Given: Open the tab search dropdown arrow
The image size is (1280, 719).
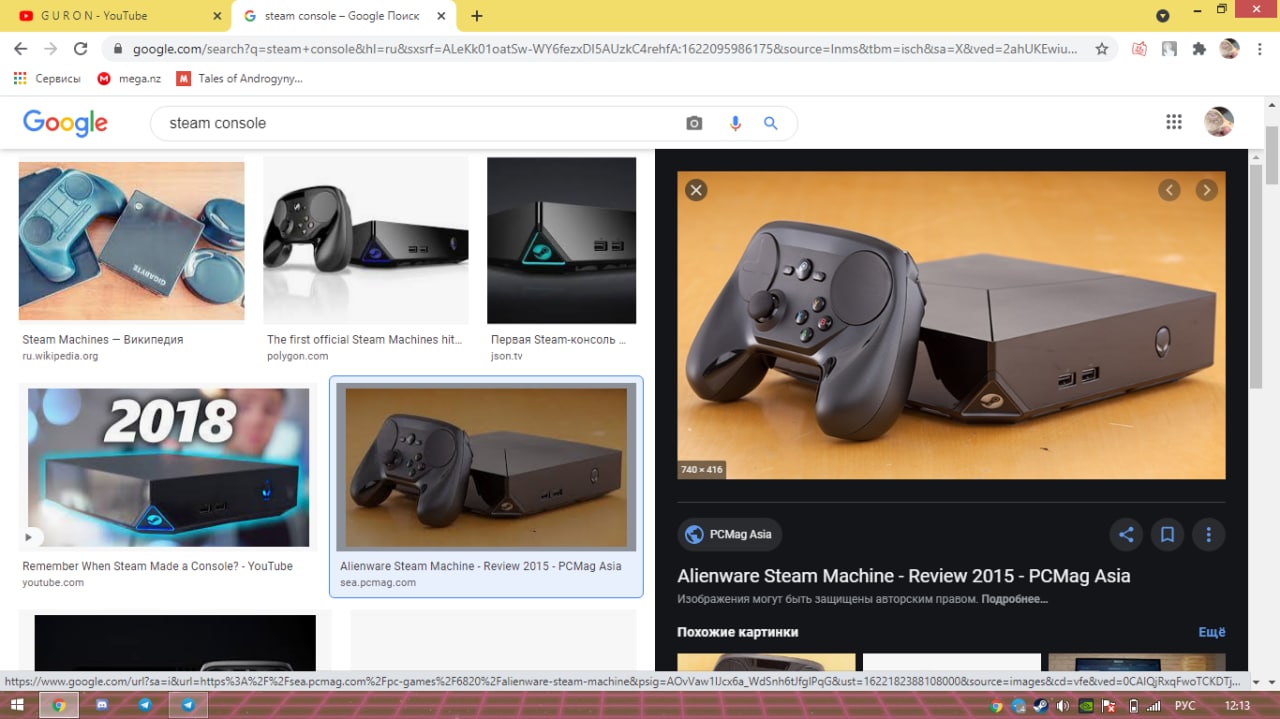Looking at the screenshot, I should [x=1162, y=16].
